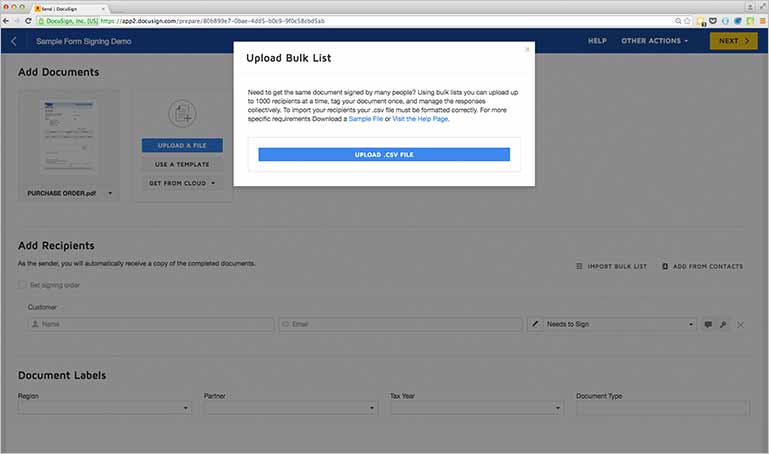Click the Import Bulk List icon
This screenshot has width=769, height=454.
[x=580, y=266]
